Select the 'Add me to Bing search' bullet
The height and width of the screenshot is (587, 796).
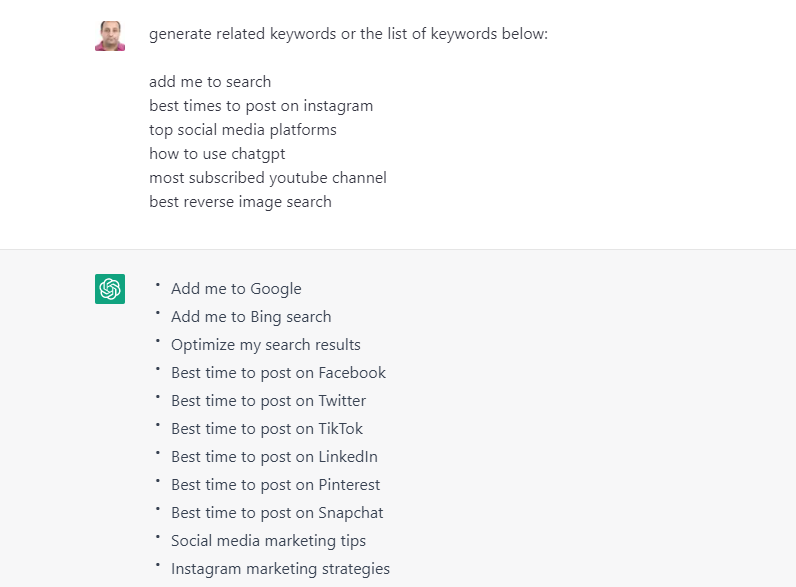[x=251, y=317]
